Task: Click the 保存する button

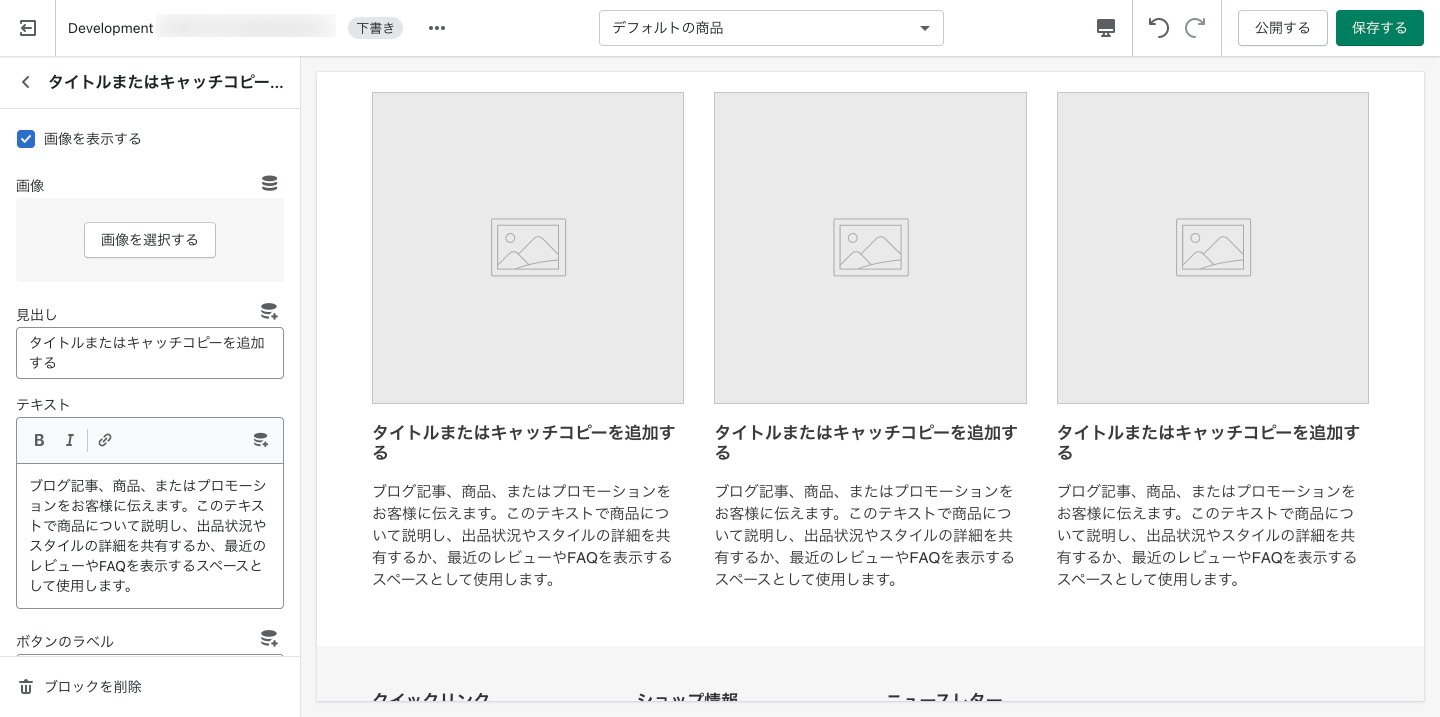Action: [x=1380, y=28]
